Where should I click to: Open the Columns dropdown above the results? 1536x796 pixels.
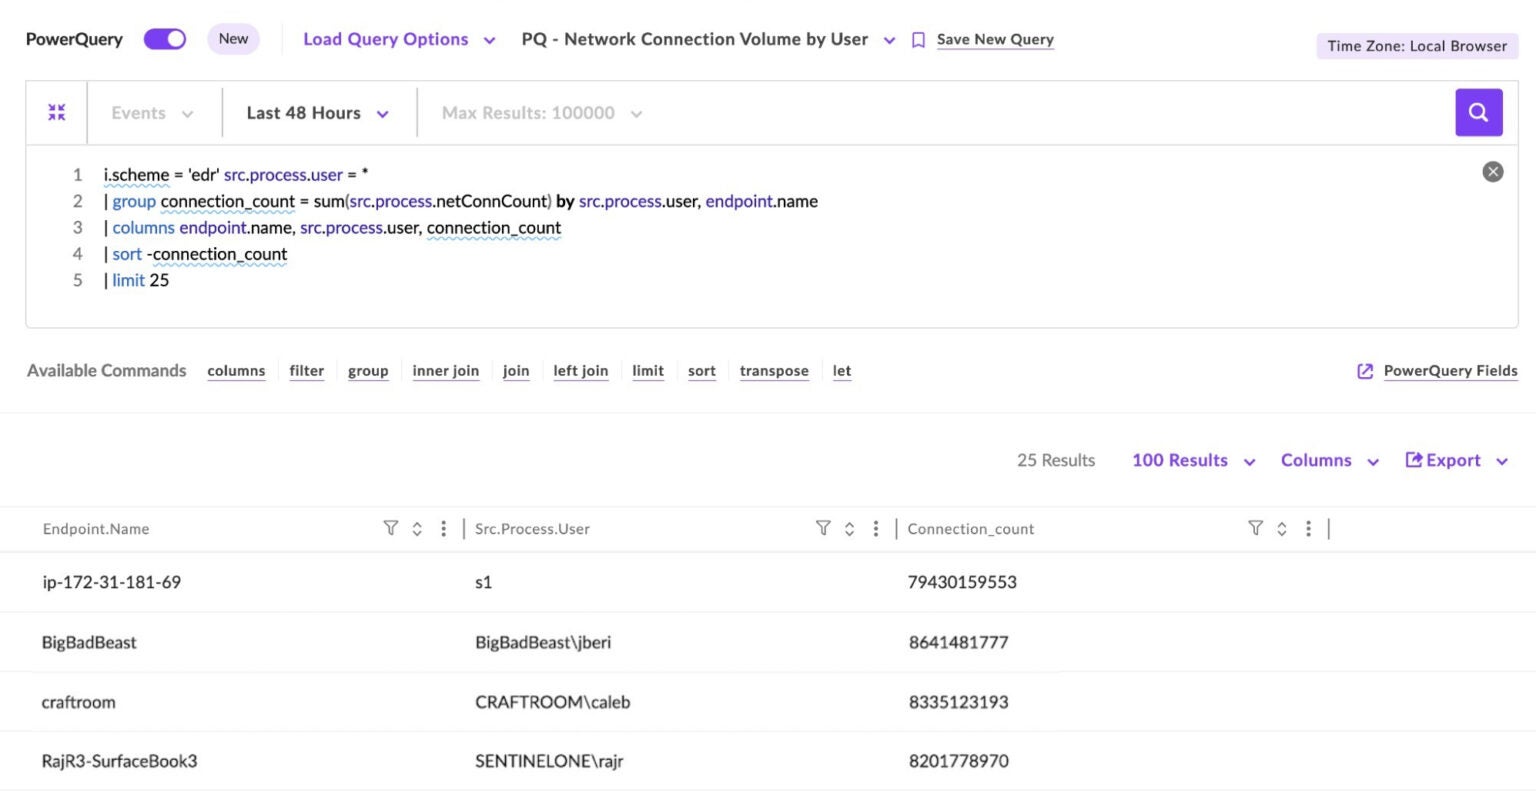1328,460
